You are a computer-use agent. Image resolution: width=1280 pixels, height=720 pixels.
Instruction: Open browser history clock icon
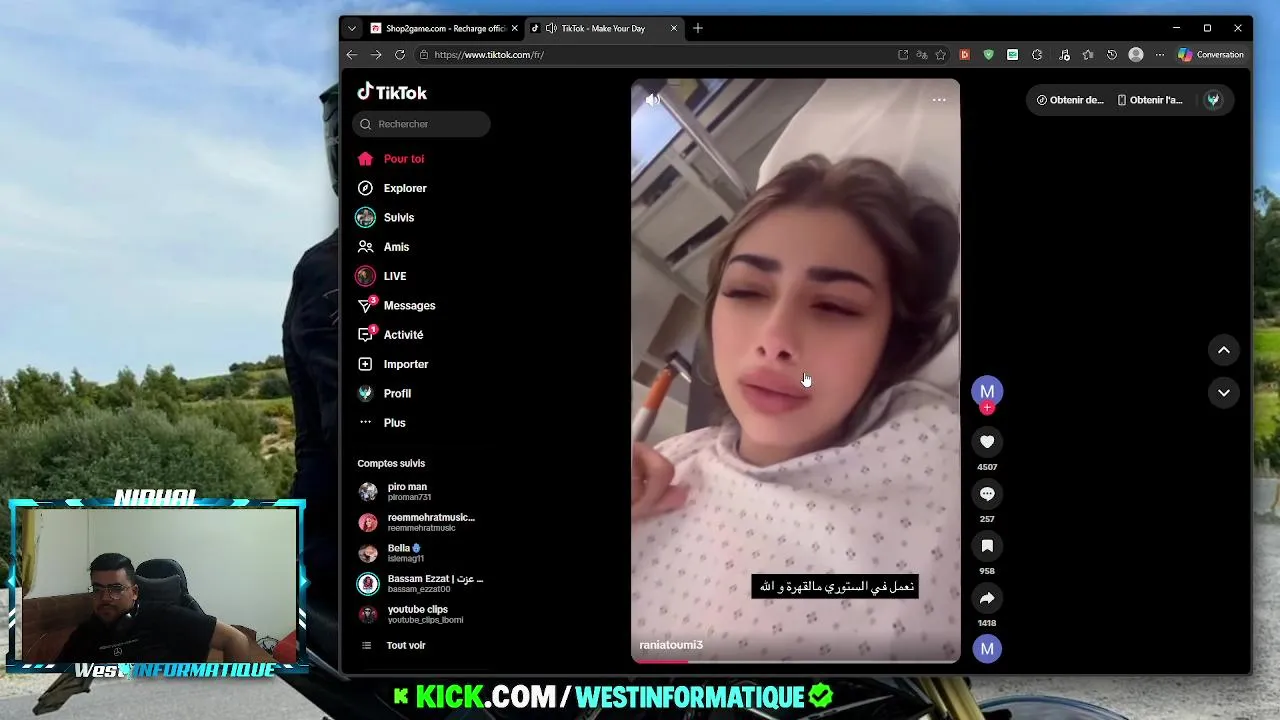pos(1112,55)
